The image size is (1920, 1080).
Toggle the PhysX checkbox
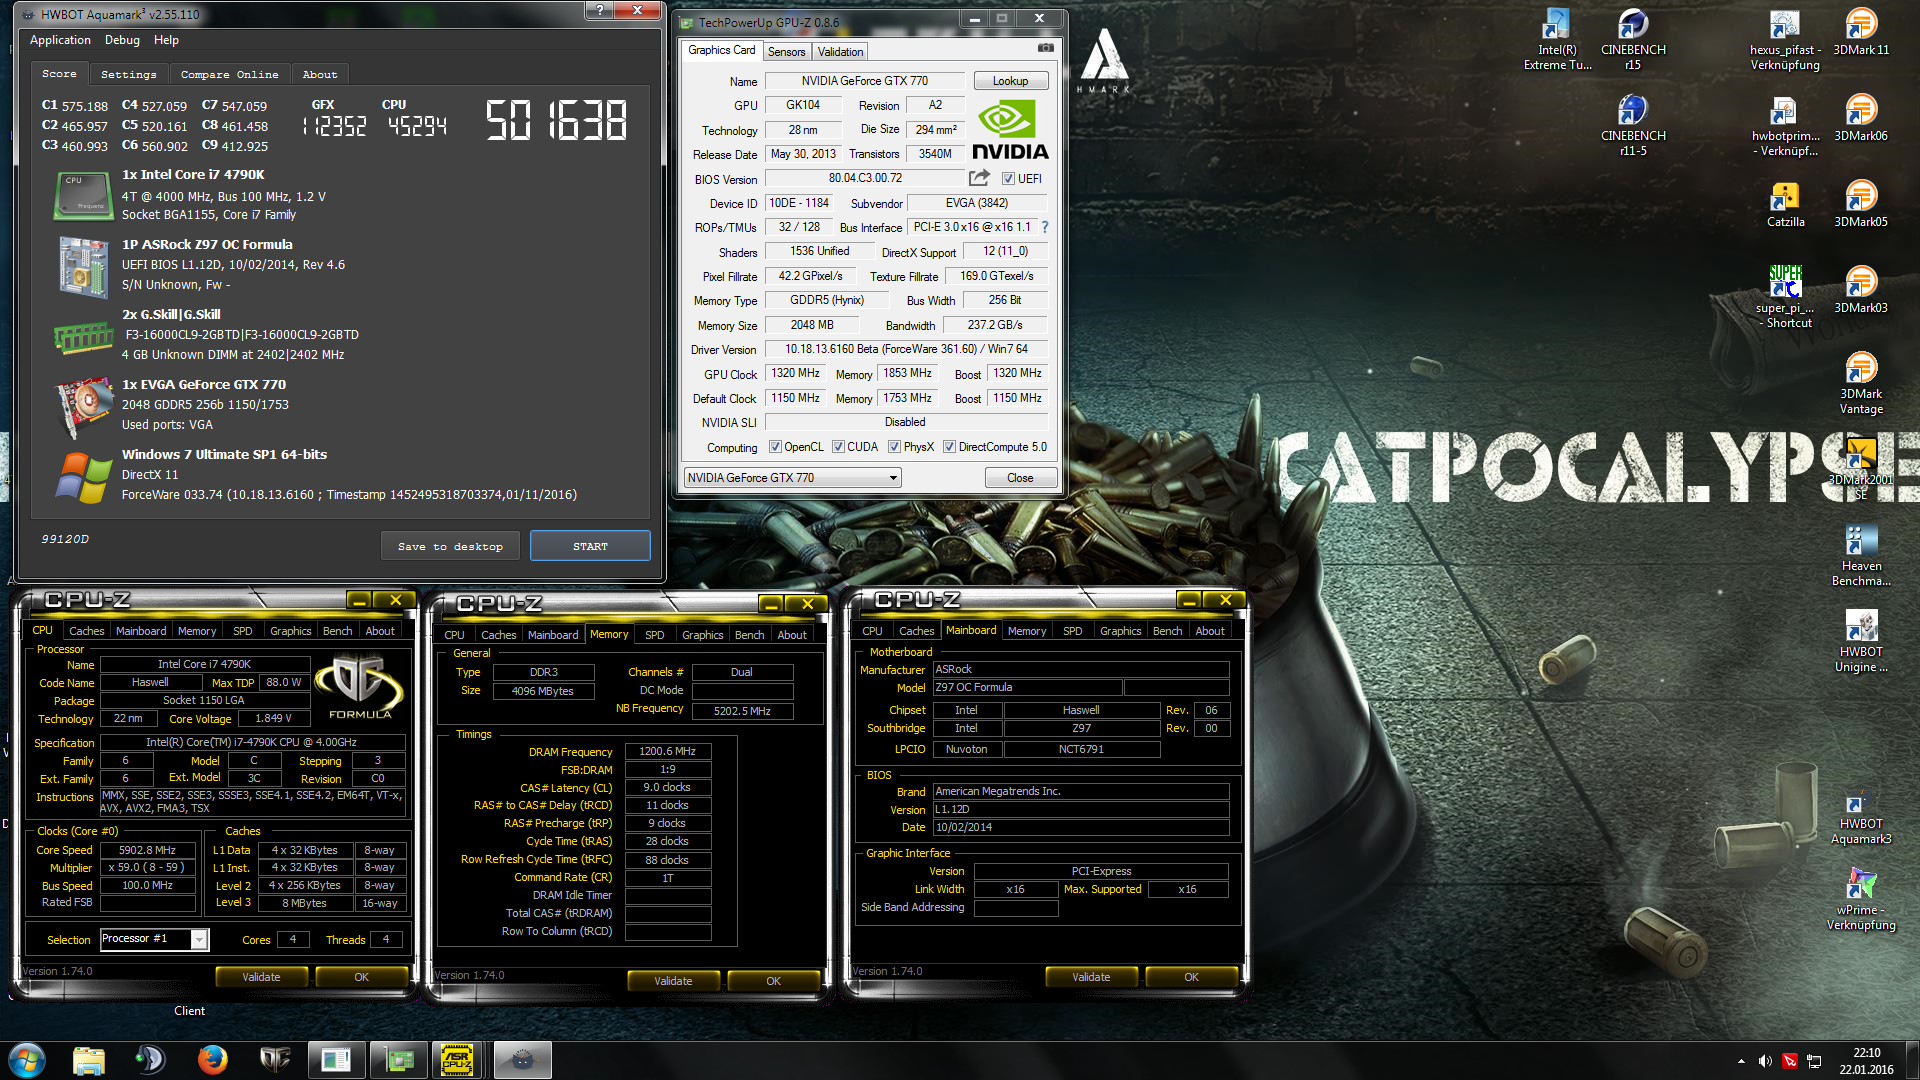pos(894,447)
